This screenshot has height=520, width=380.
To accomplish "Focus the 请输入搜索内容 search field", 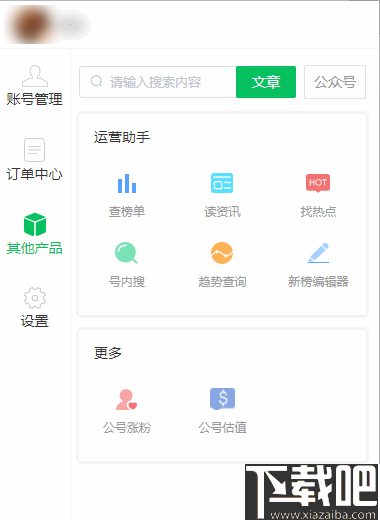I will pyautogui.click(x=158, y=82).
